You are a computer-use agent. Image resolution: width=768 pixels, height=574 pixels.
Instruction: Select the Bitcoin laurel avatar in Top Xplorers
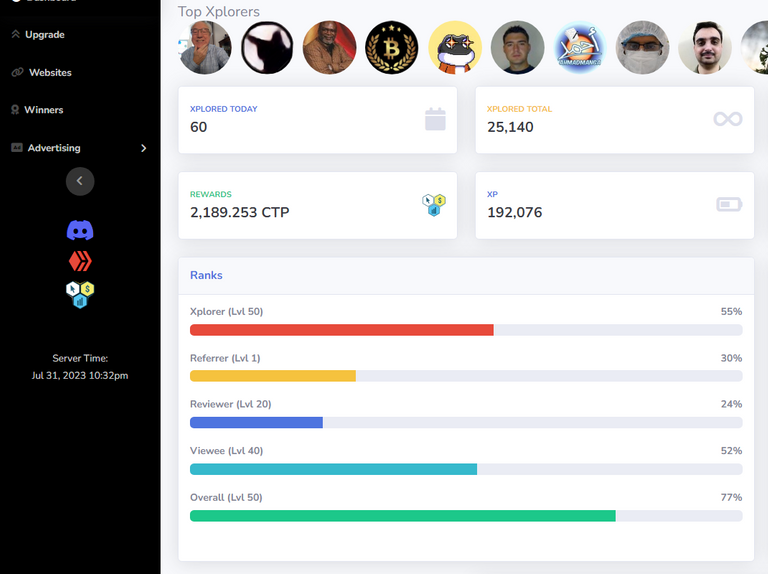coord(392,48)
